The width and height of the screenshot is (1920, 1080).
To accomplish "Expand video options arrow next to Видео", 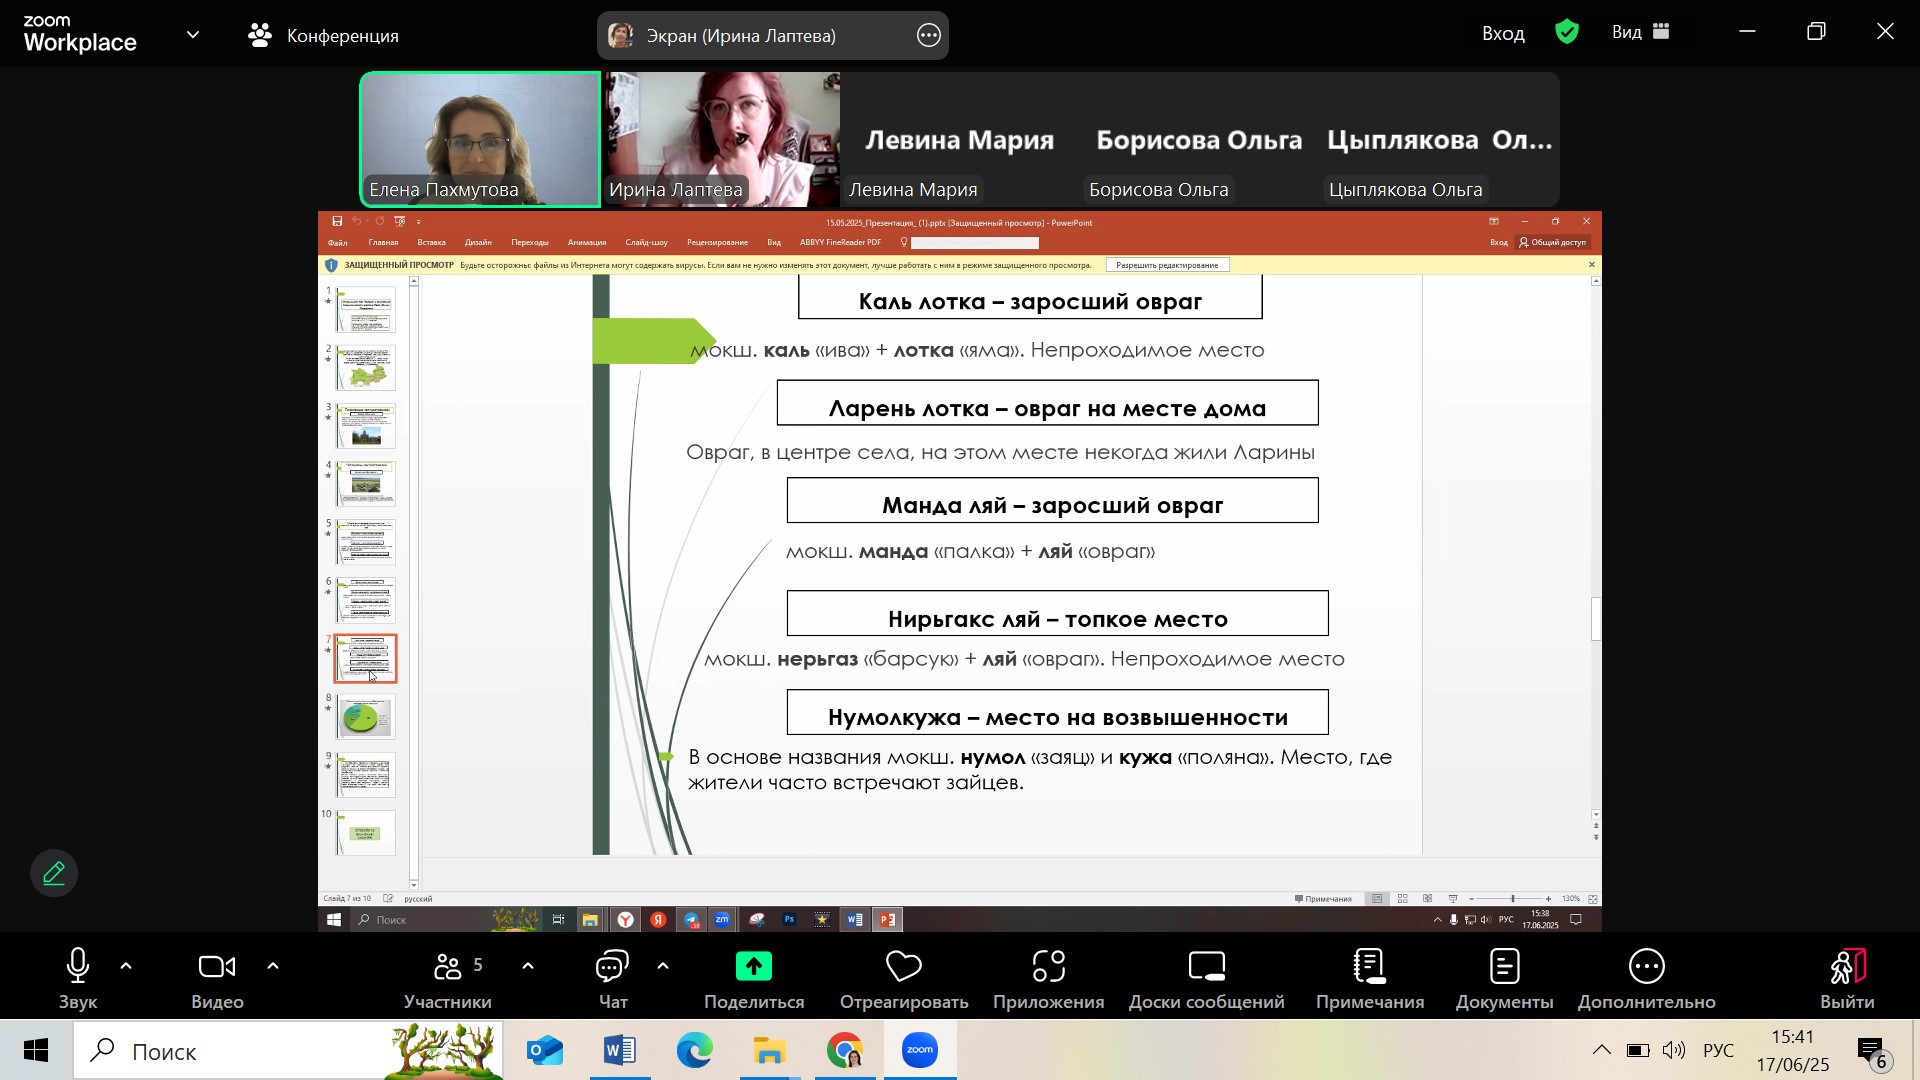I will (x=273, y=966).
